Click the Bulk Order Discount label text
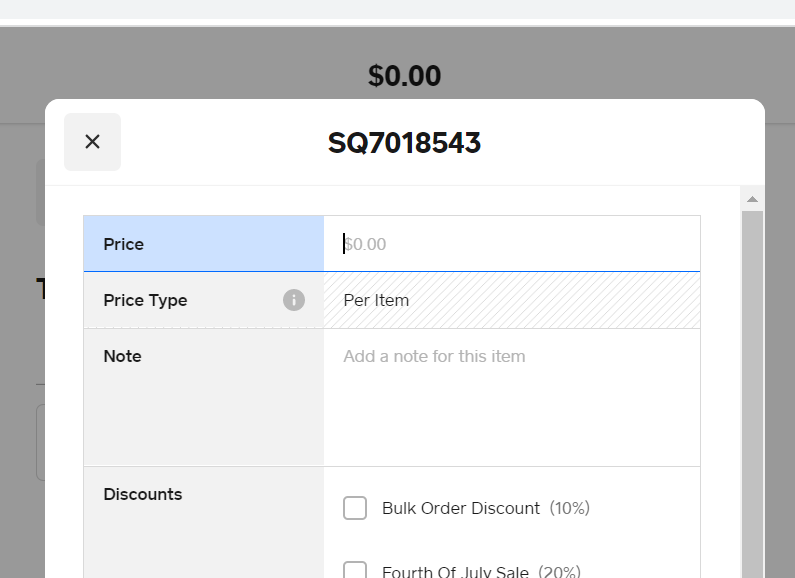 coord(461,508)
